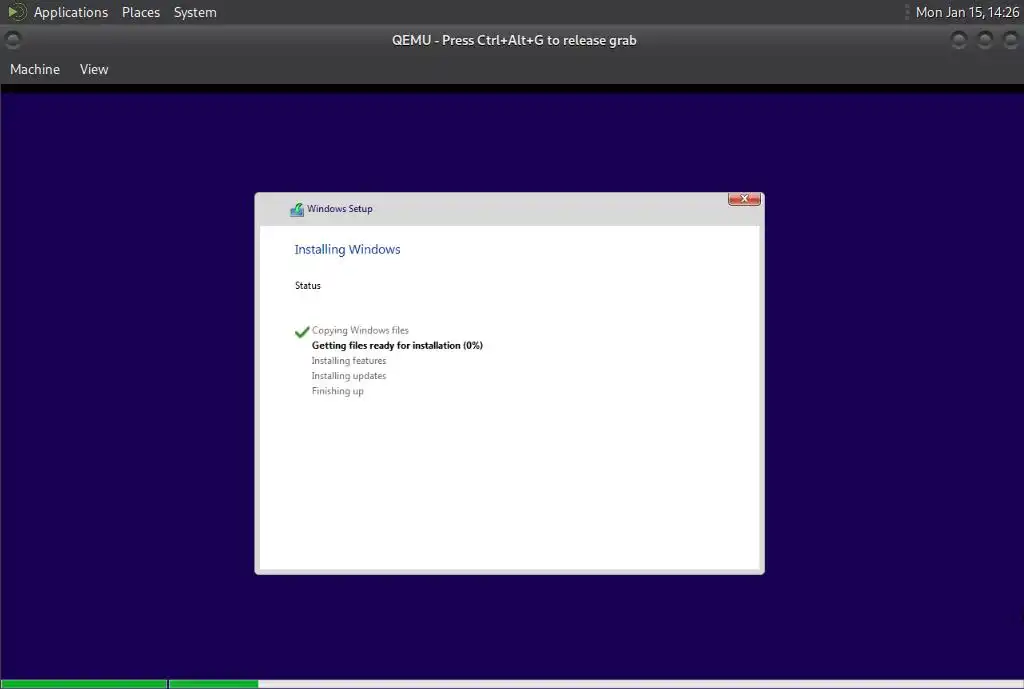The width and height of the screenshot is (1024, 689).
Task: Click 'Getting files ready for installation (0%)'
Action: click(x=397, y=345)
